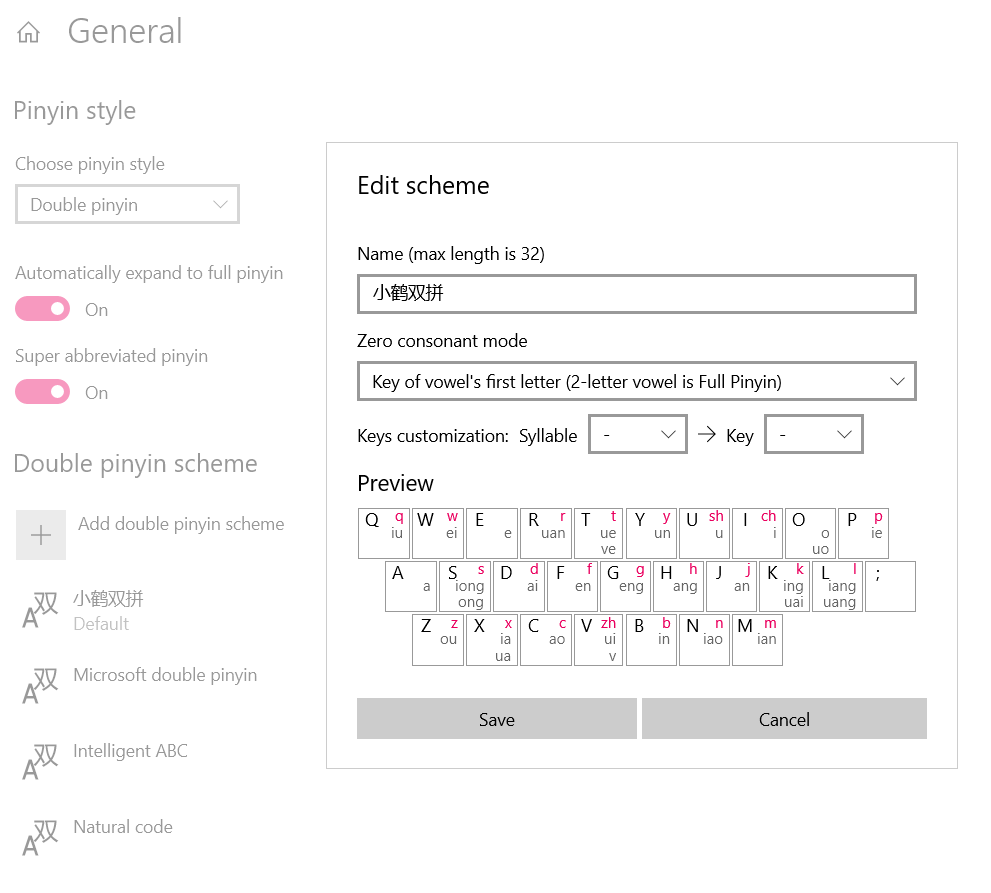Image resolution: width=991 pixels, height=893 pixels.
Task: Select the Natural code scheme entry
Action: (123, 828)
